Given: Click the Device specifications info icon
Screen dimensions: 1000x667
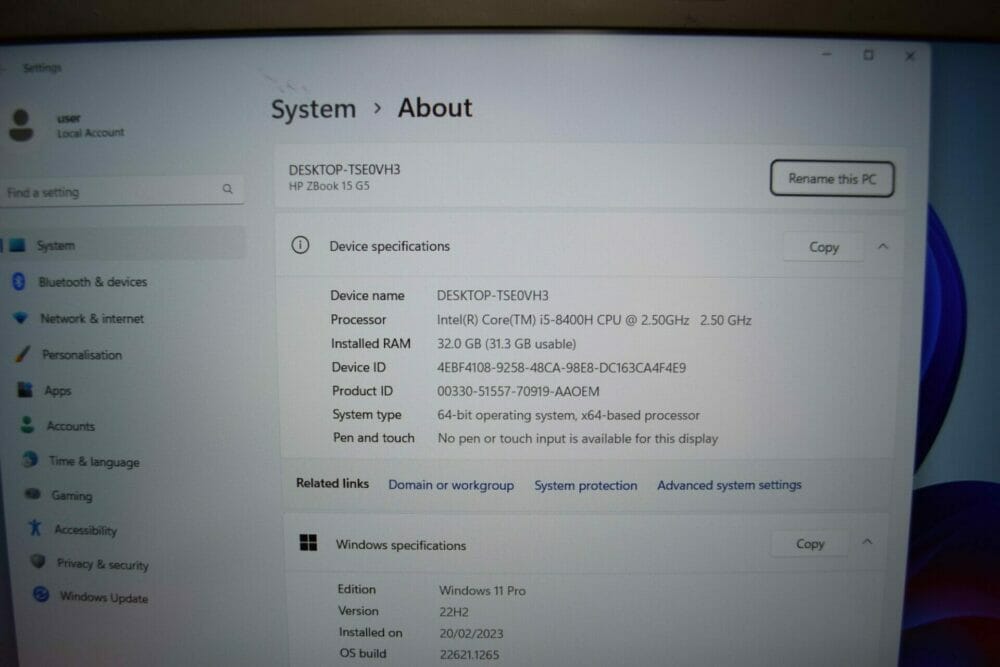Looking at the screenshot, I should (x=300, y=245).
